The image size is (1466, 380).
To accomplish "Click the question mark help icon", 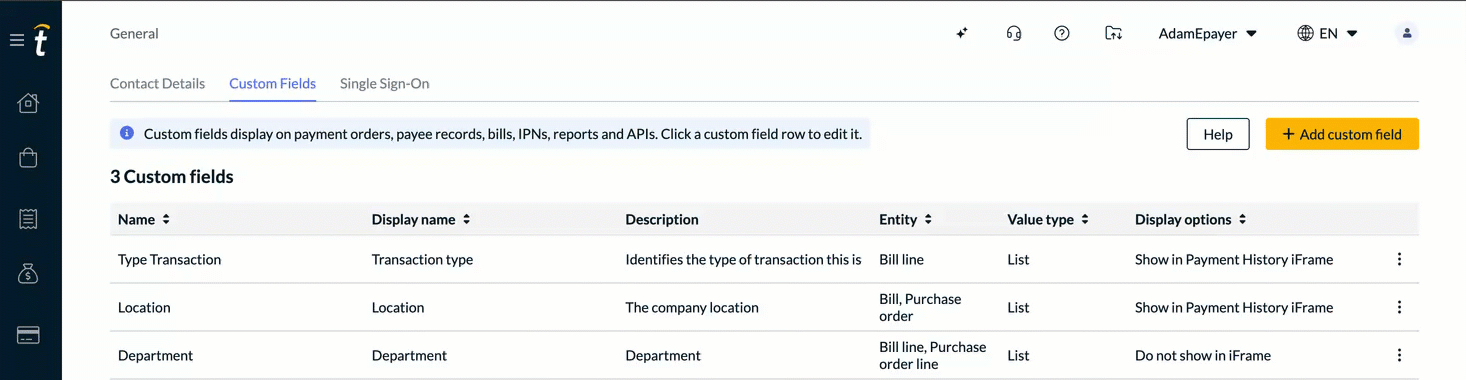I will (x=1062, y=33).
